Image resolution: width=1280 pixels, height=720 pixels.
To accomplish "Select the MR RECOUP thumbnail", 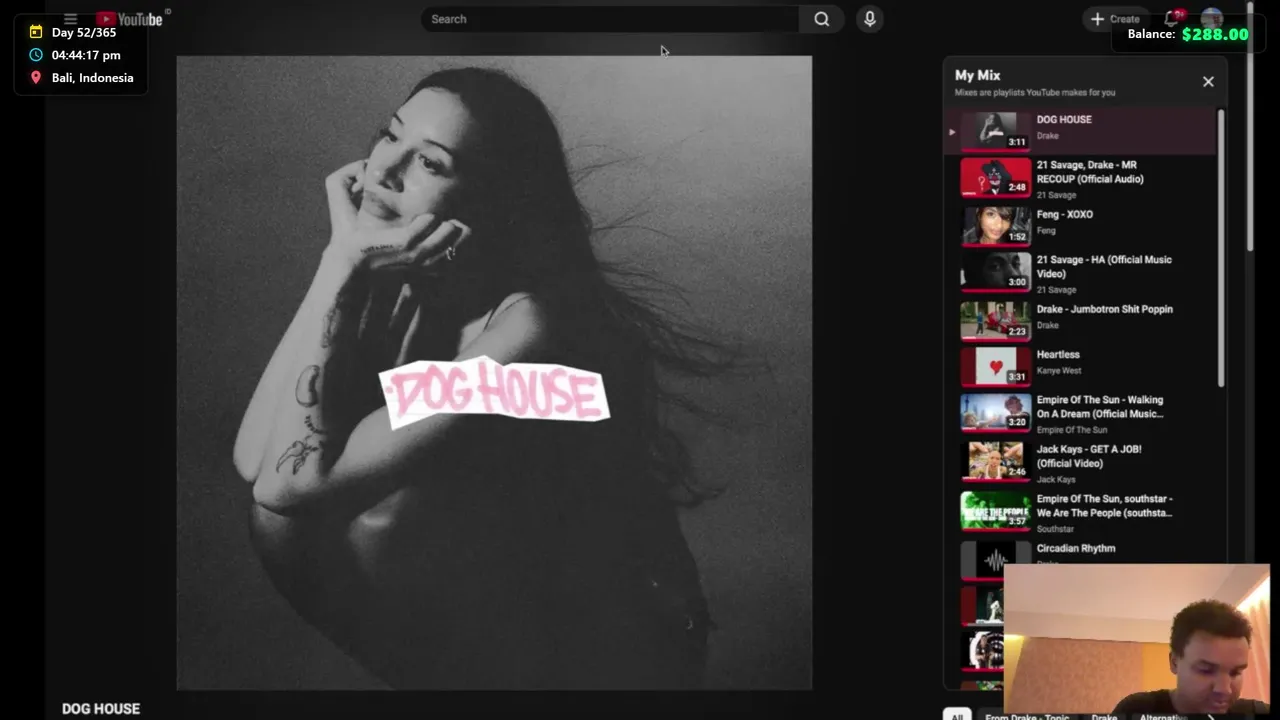I will click(x=995, y=177).
